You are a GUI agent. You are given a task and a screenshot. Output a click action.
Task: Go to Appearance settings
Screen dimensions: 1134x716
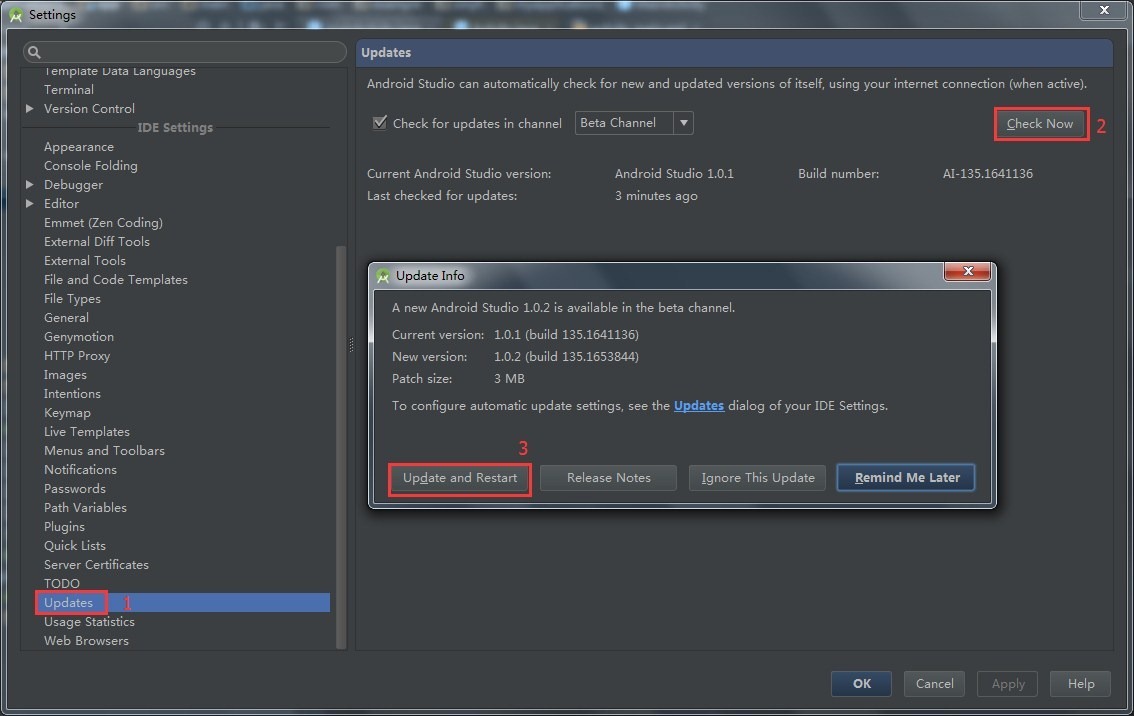(78, 147)
